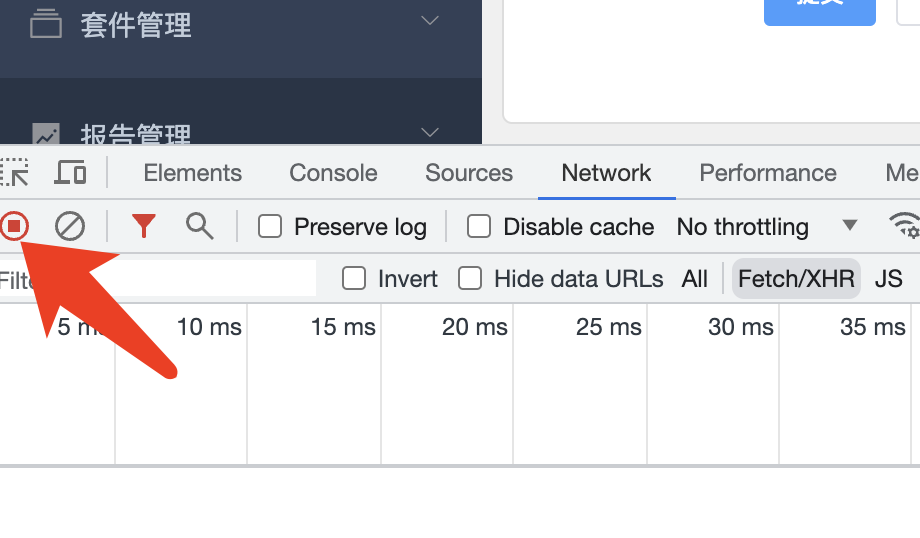This screenshot has width=920, height=538.
Task: Open the Performance tab
Action: point(767,173)
